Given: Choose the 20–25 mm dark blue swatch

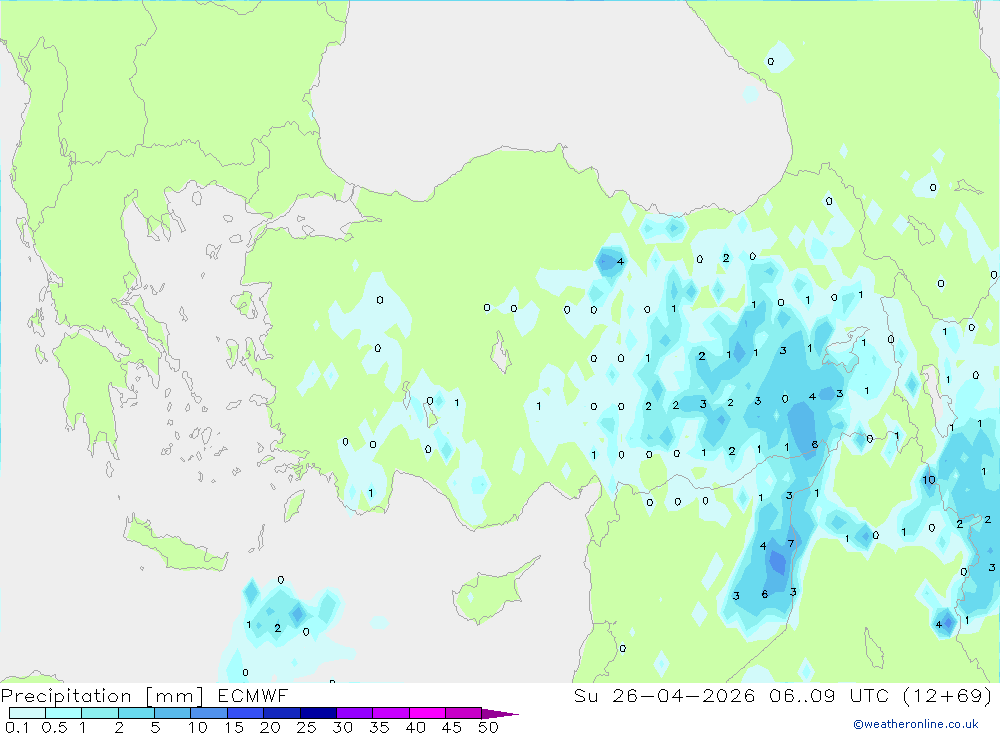Looking at the screenshot, I should 282,713.
